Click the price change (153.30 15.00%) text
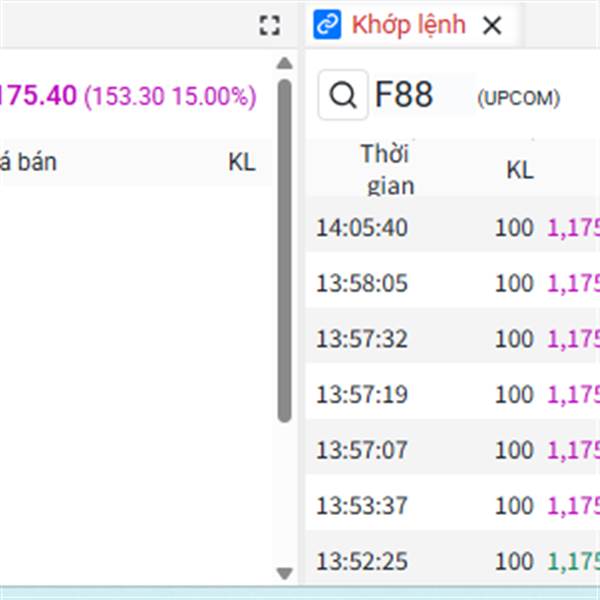Image resolution: width=600 pixels, height=600 pixels. 170,96
